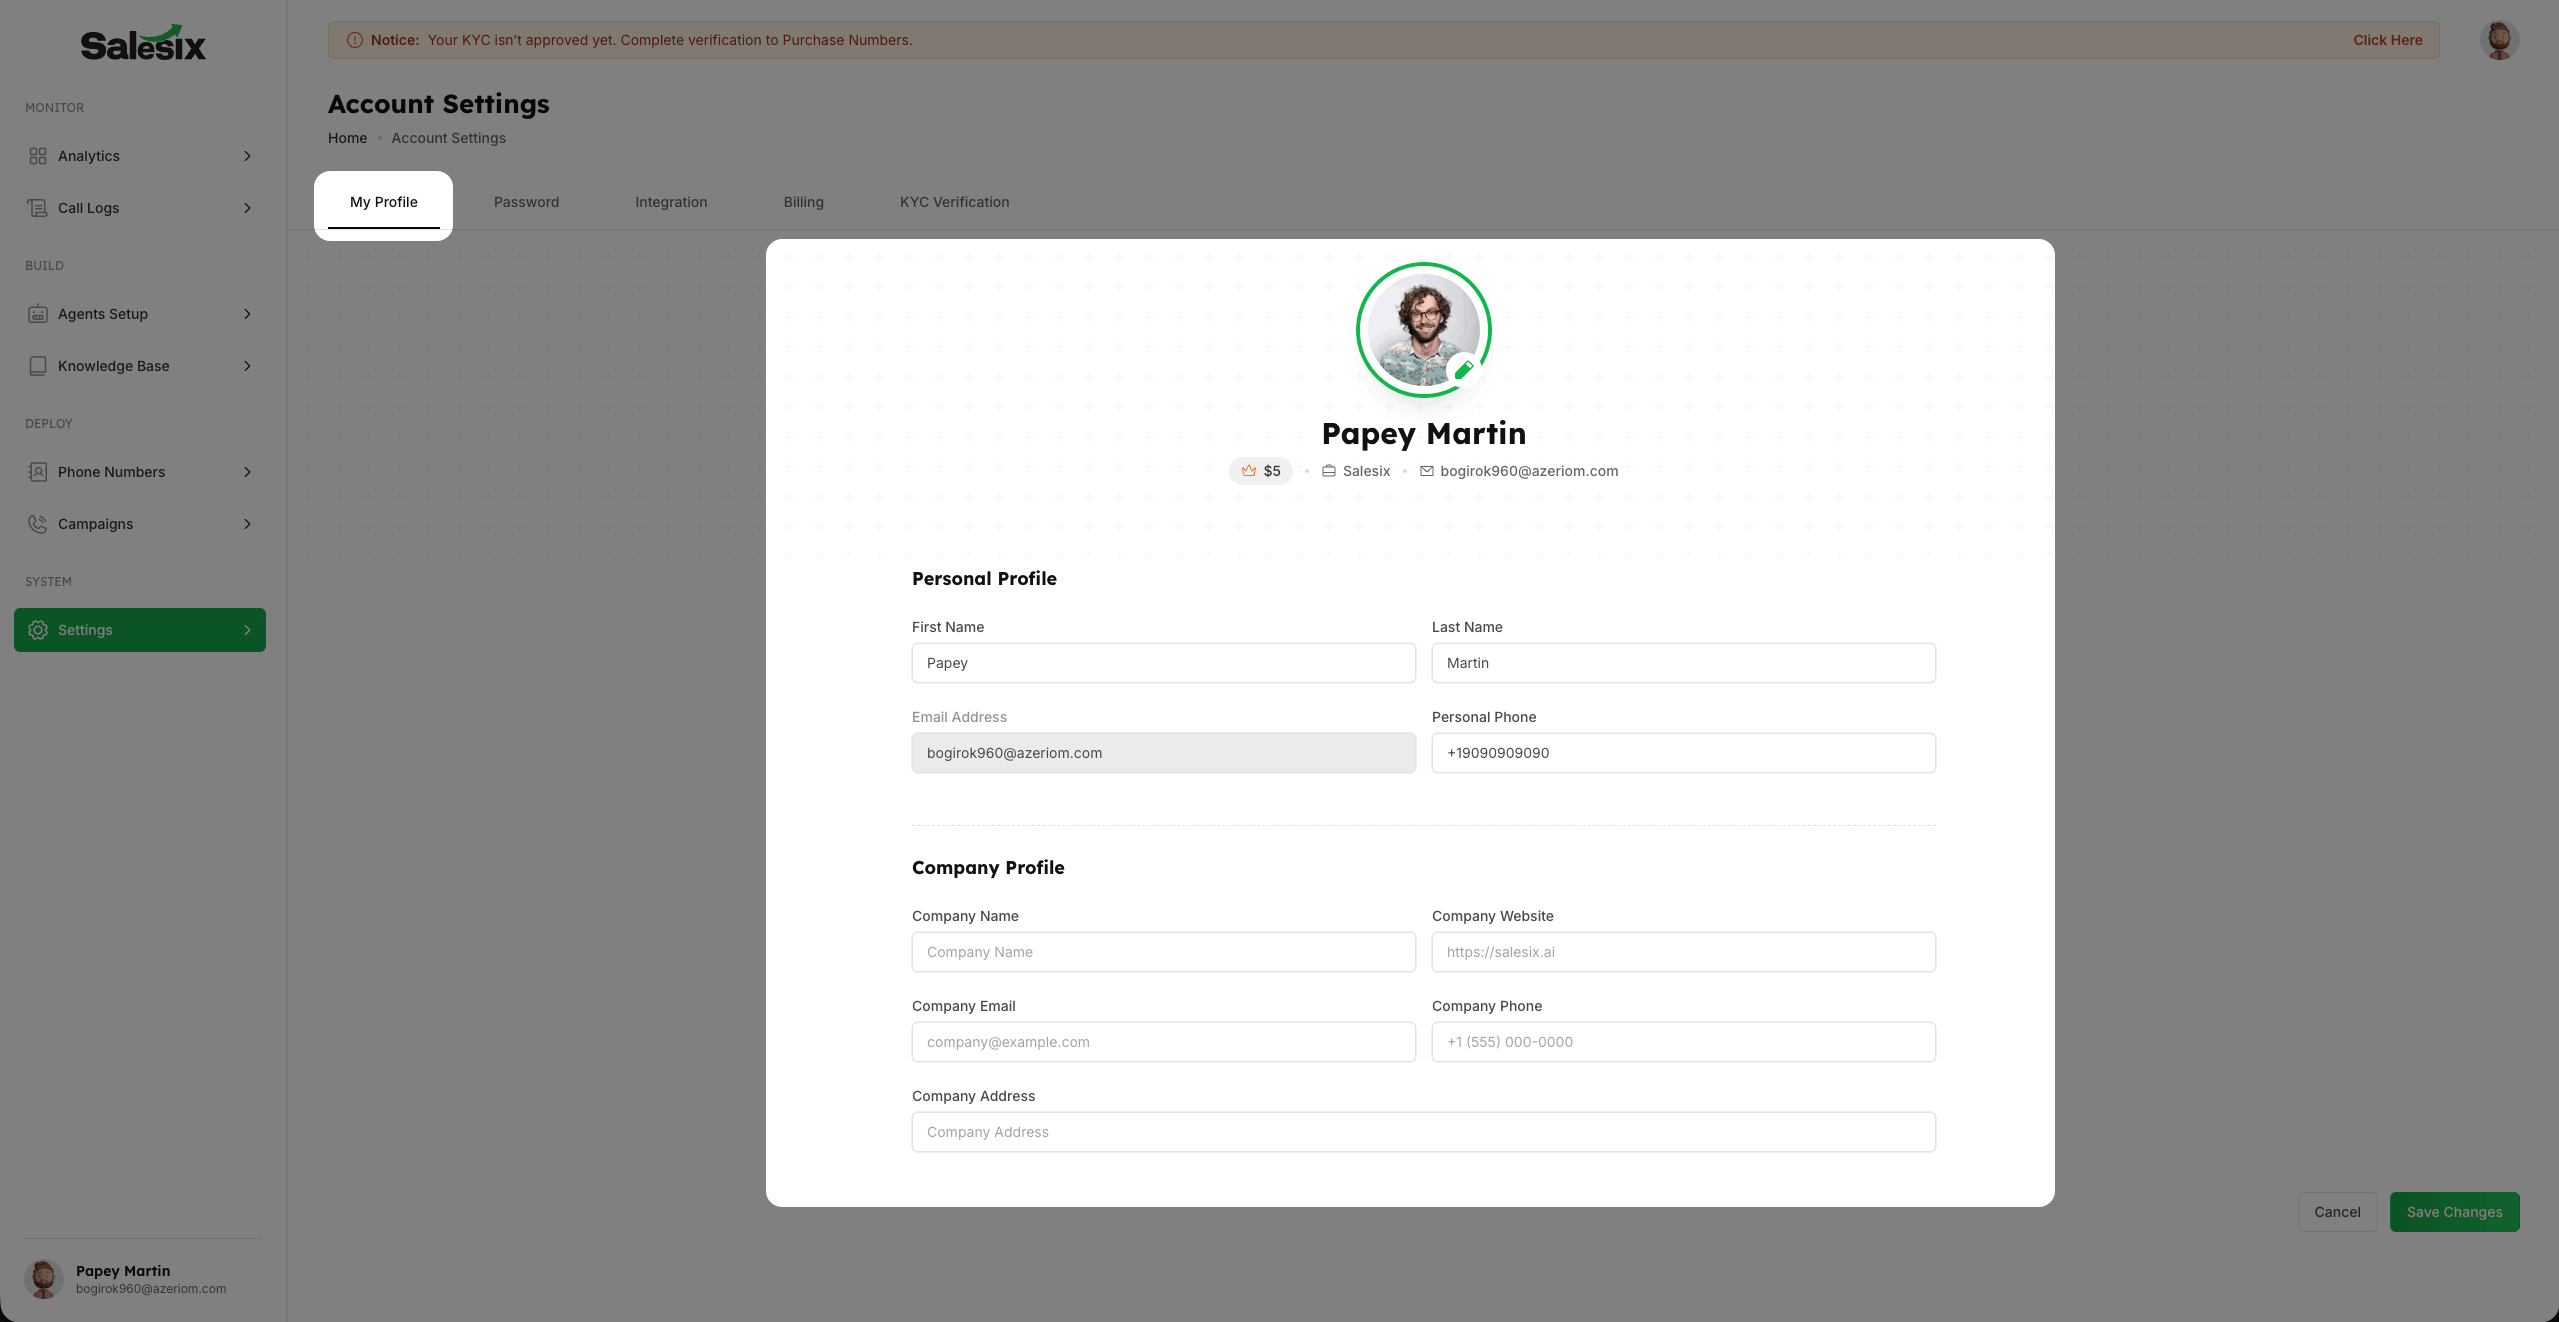
Task: Expand the Campaigns section
Action: point(246,523)
